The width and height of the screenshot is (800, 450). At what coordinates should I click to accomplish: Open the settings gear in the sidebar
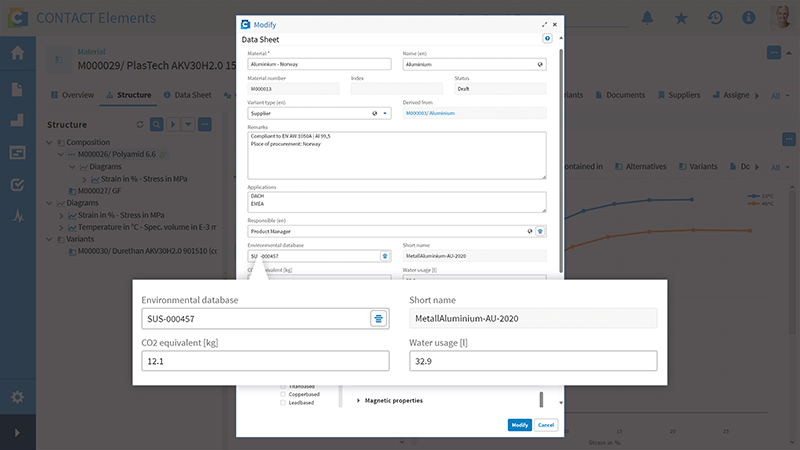coord(17,396)
